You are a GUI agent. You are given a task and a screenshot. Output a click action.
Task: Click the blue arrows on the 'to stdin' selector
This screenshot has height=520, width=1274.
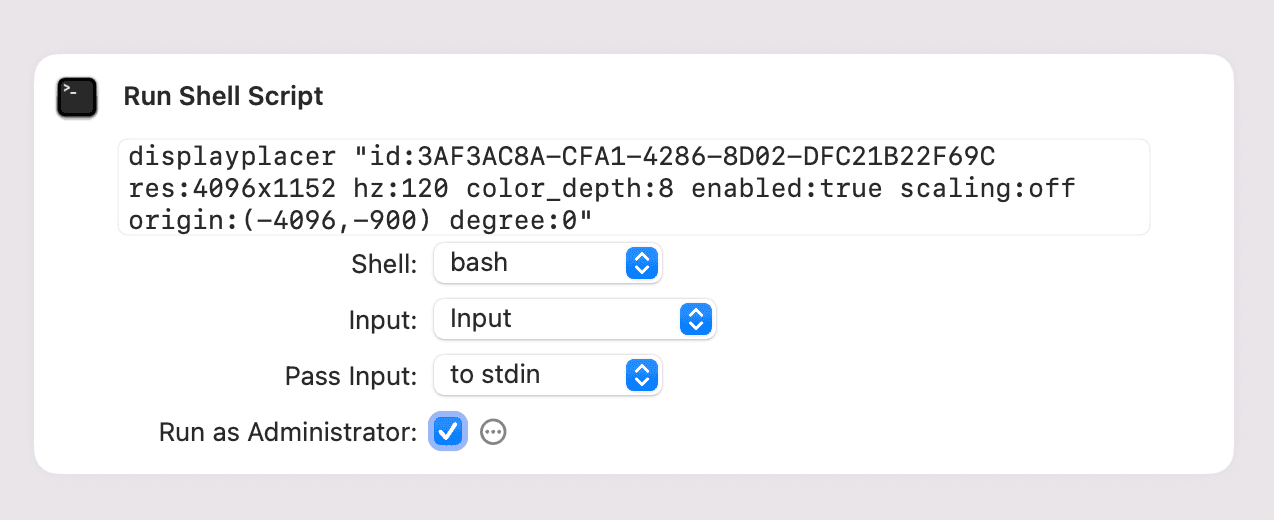(x=641, y=375)
